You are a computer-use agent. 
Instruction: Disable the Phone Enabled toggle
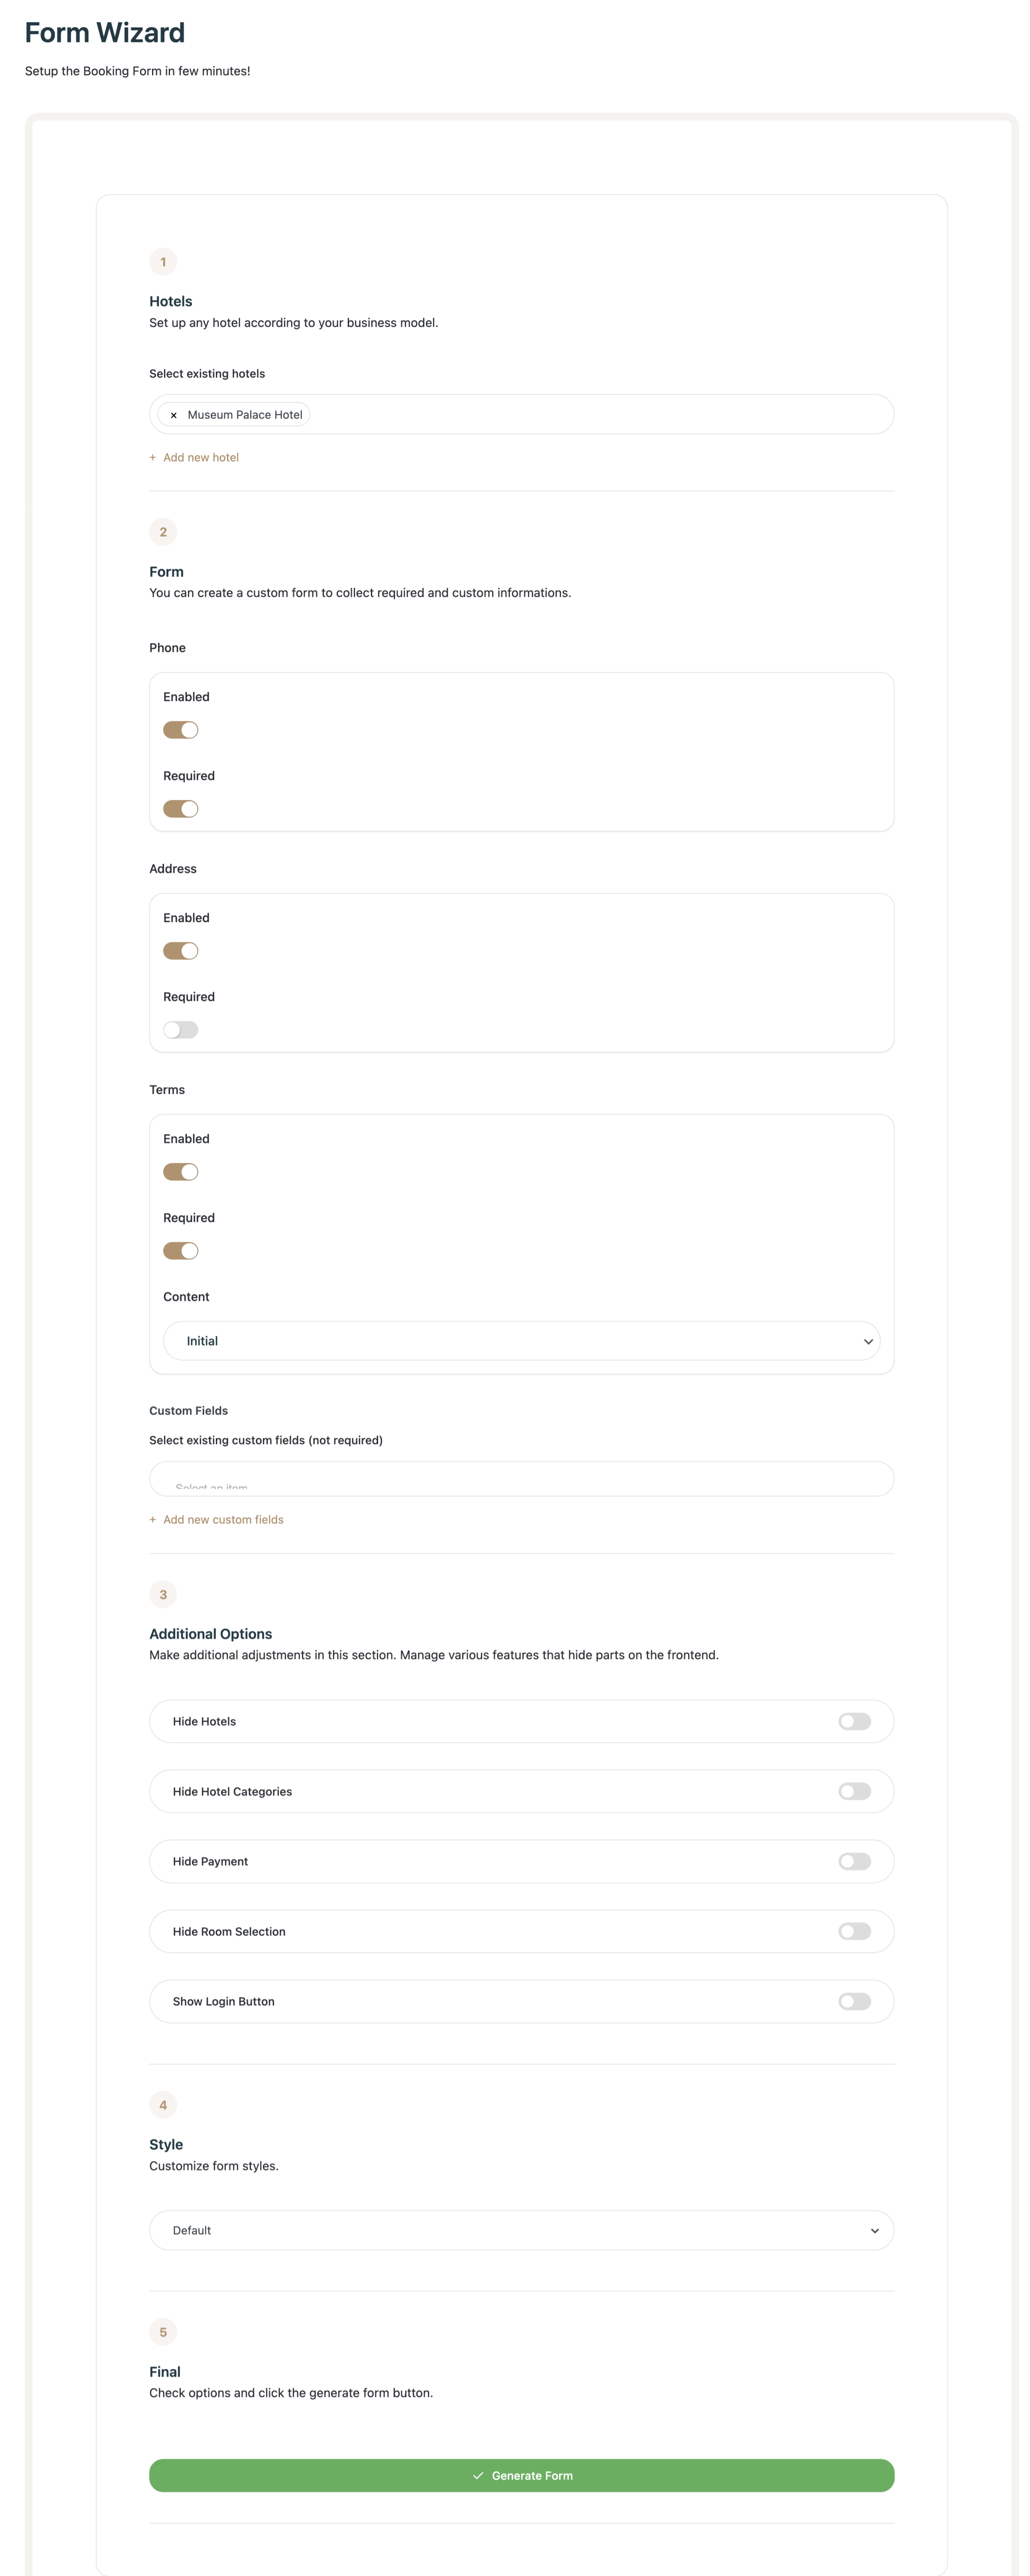click(x=181, y=730)
